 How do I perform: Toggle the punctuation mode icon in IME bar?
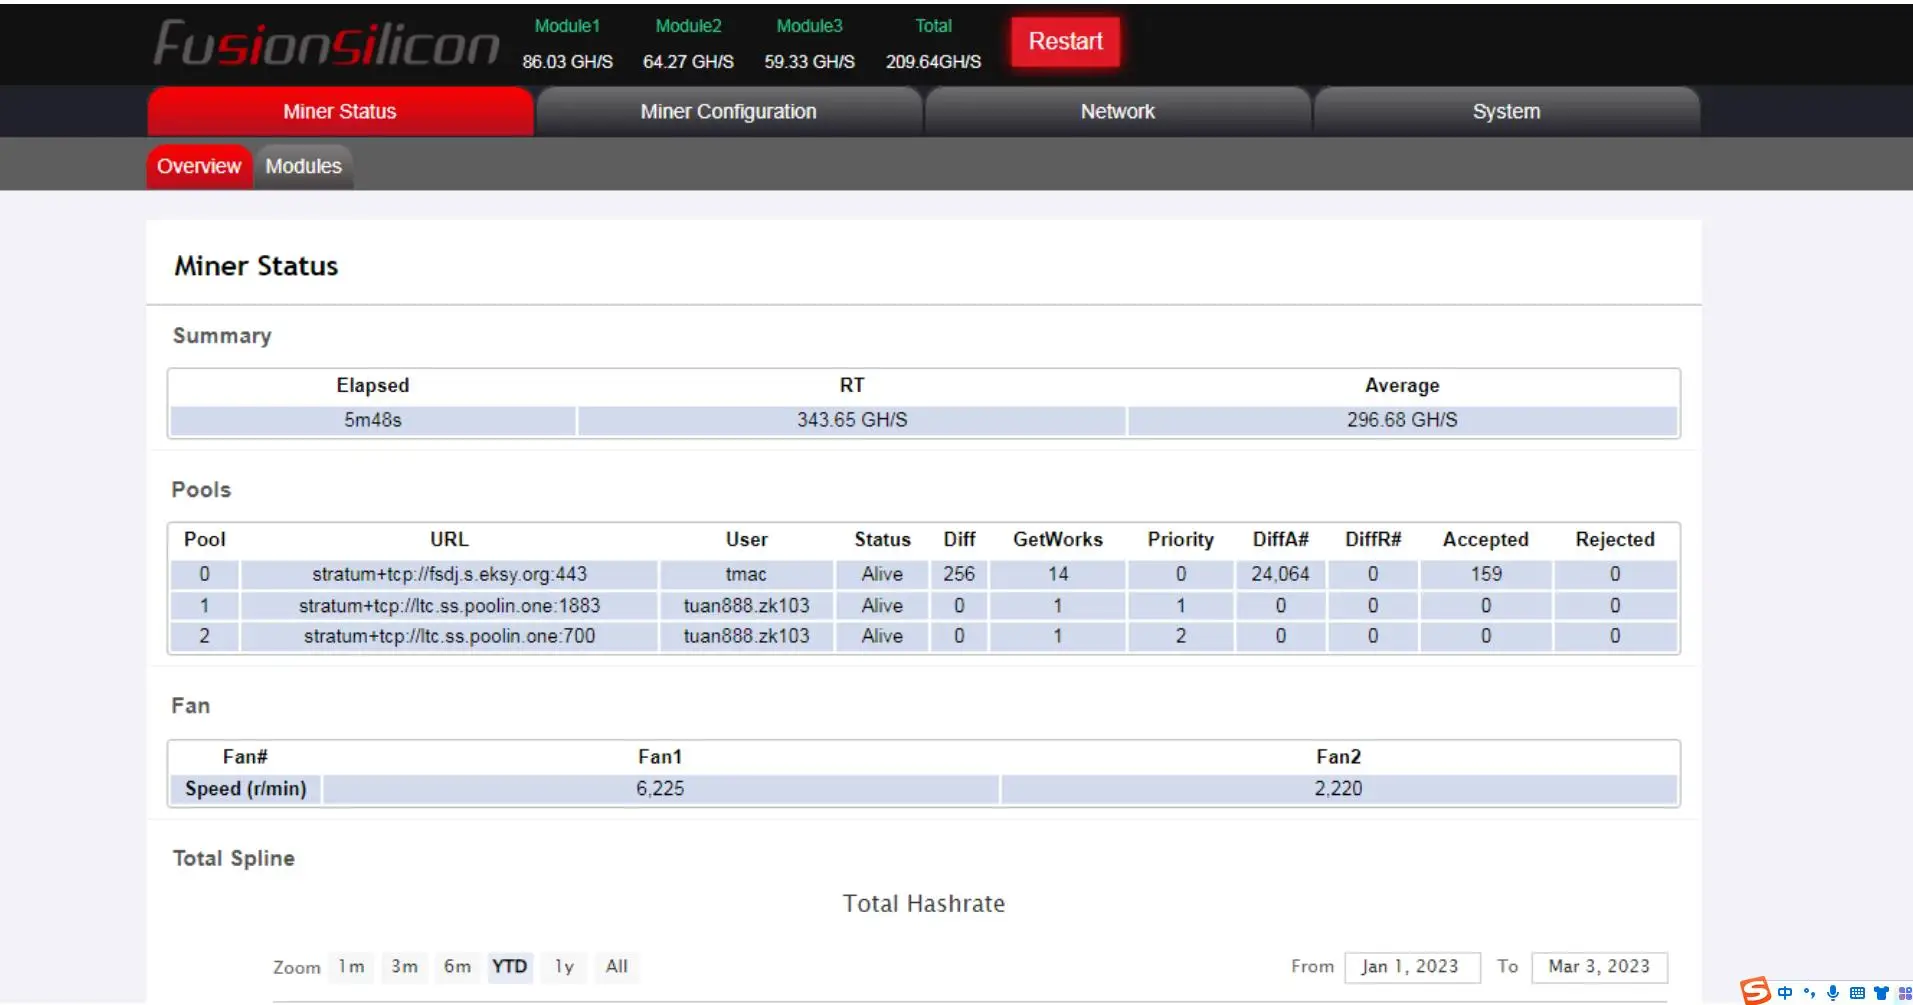pos(1809,993)
